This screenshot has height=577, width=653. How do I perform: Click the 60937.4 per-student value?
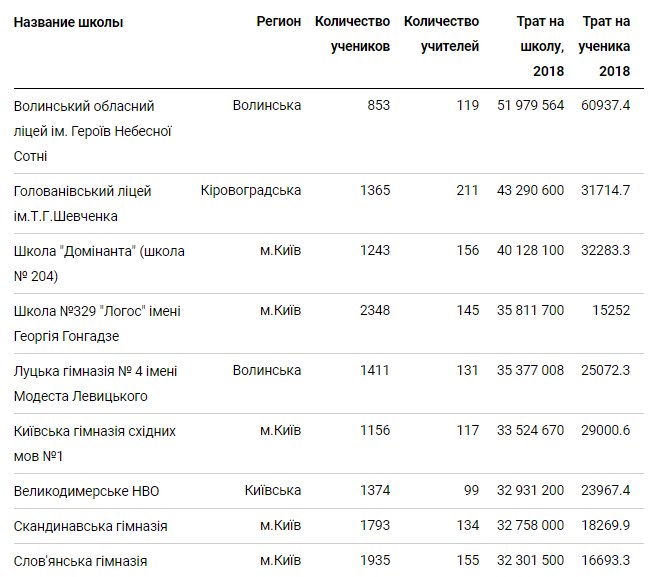(605, 106)
